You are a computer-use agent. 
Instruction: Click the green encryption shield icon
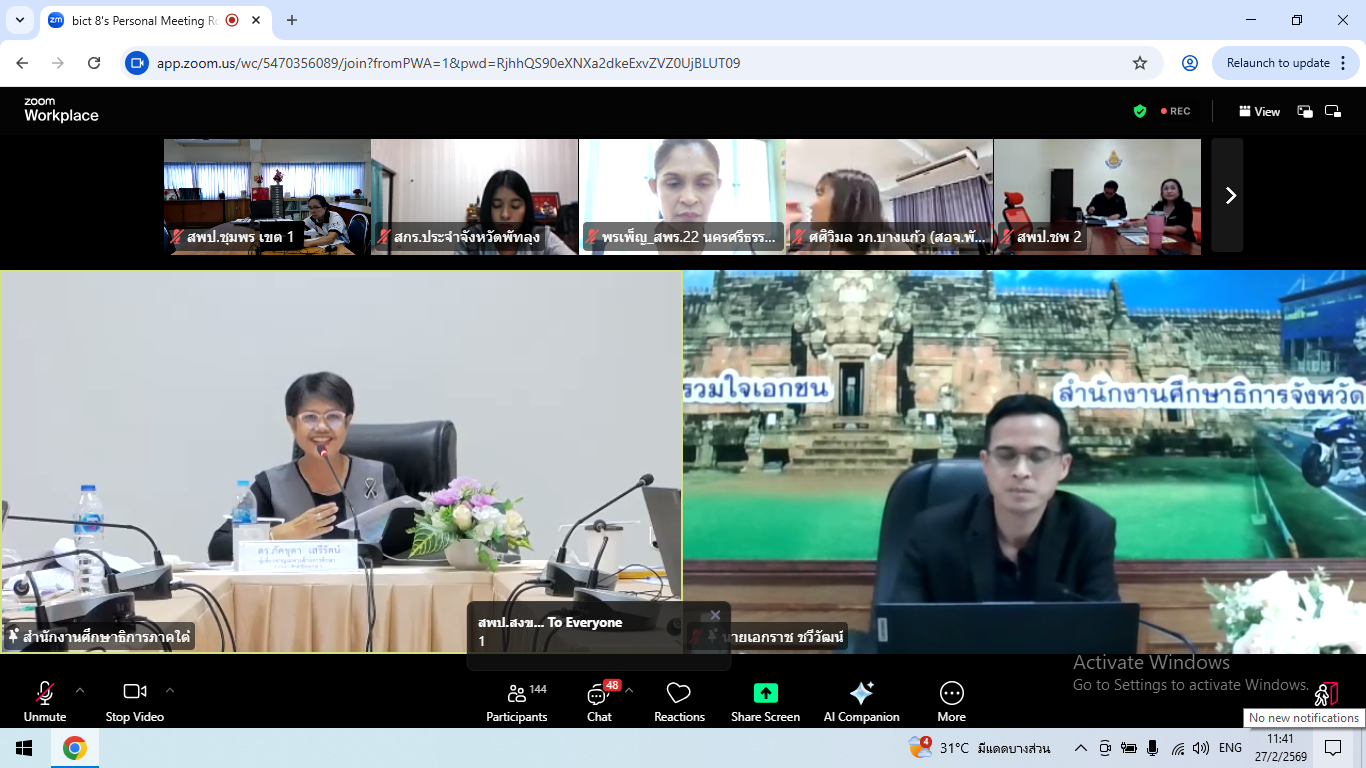pyautogui.click(x=1139, y=111)
